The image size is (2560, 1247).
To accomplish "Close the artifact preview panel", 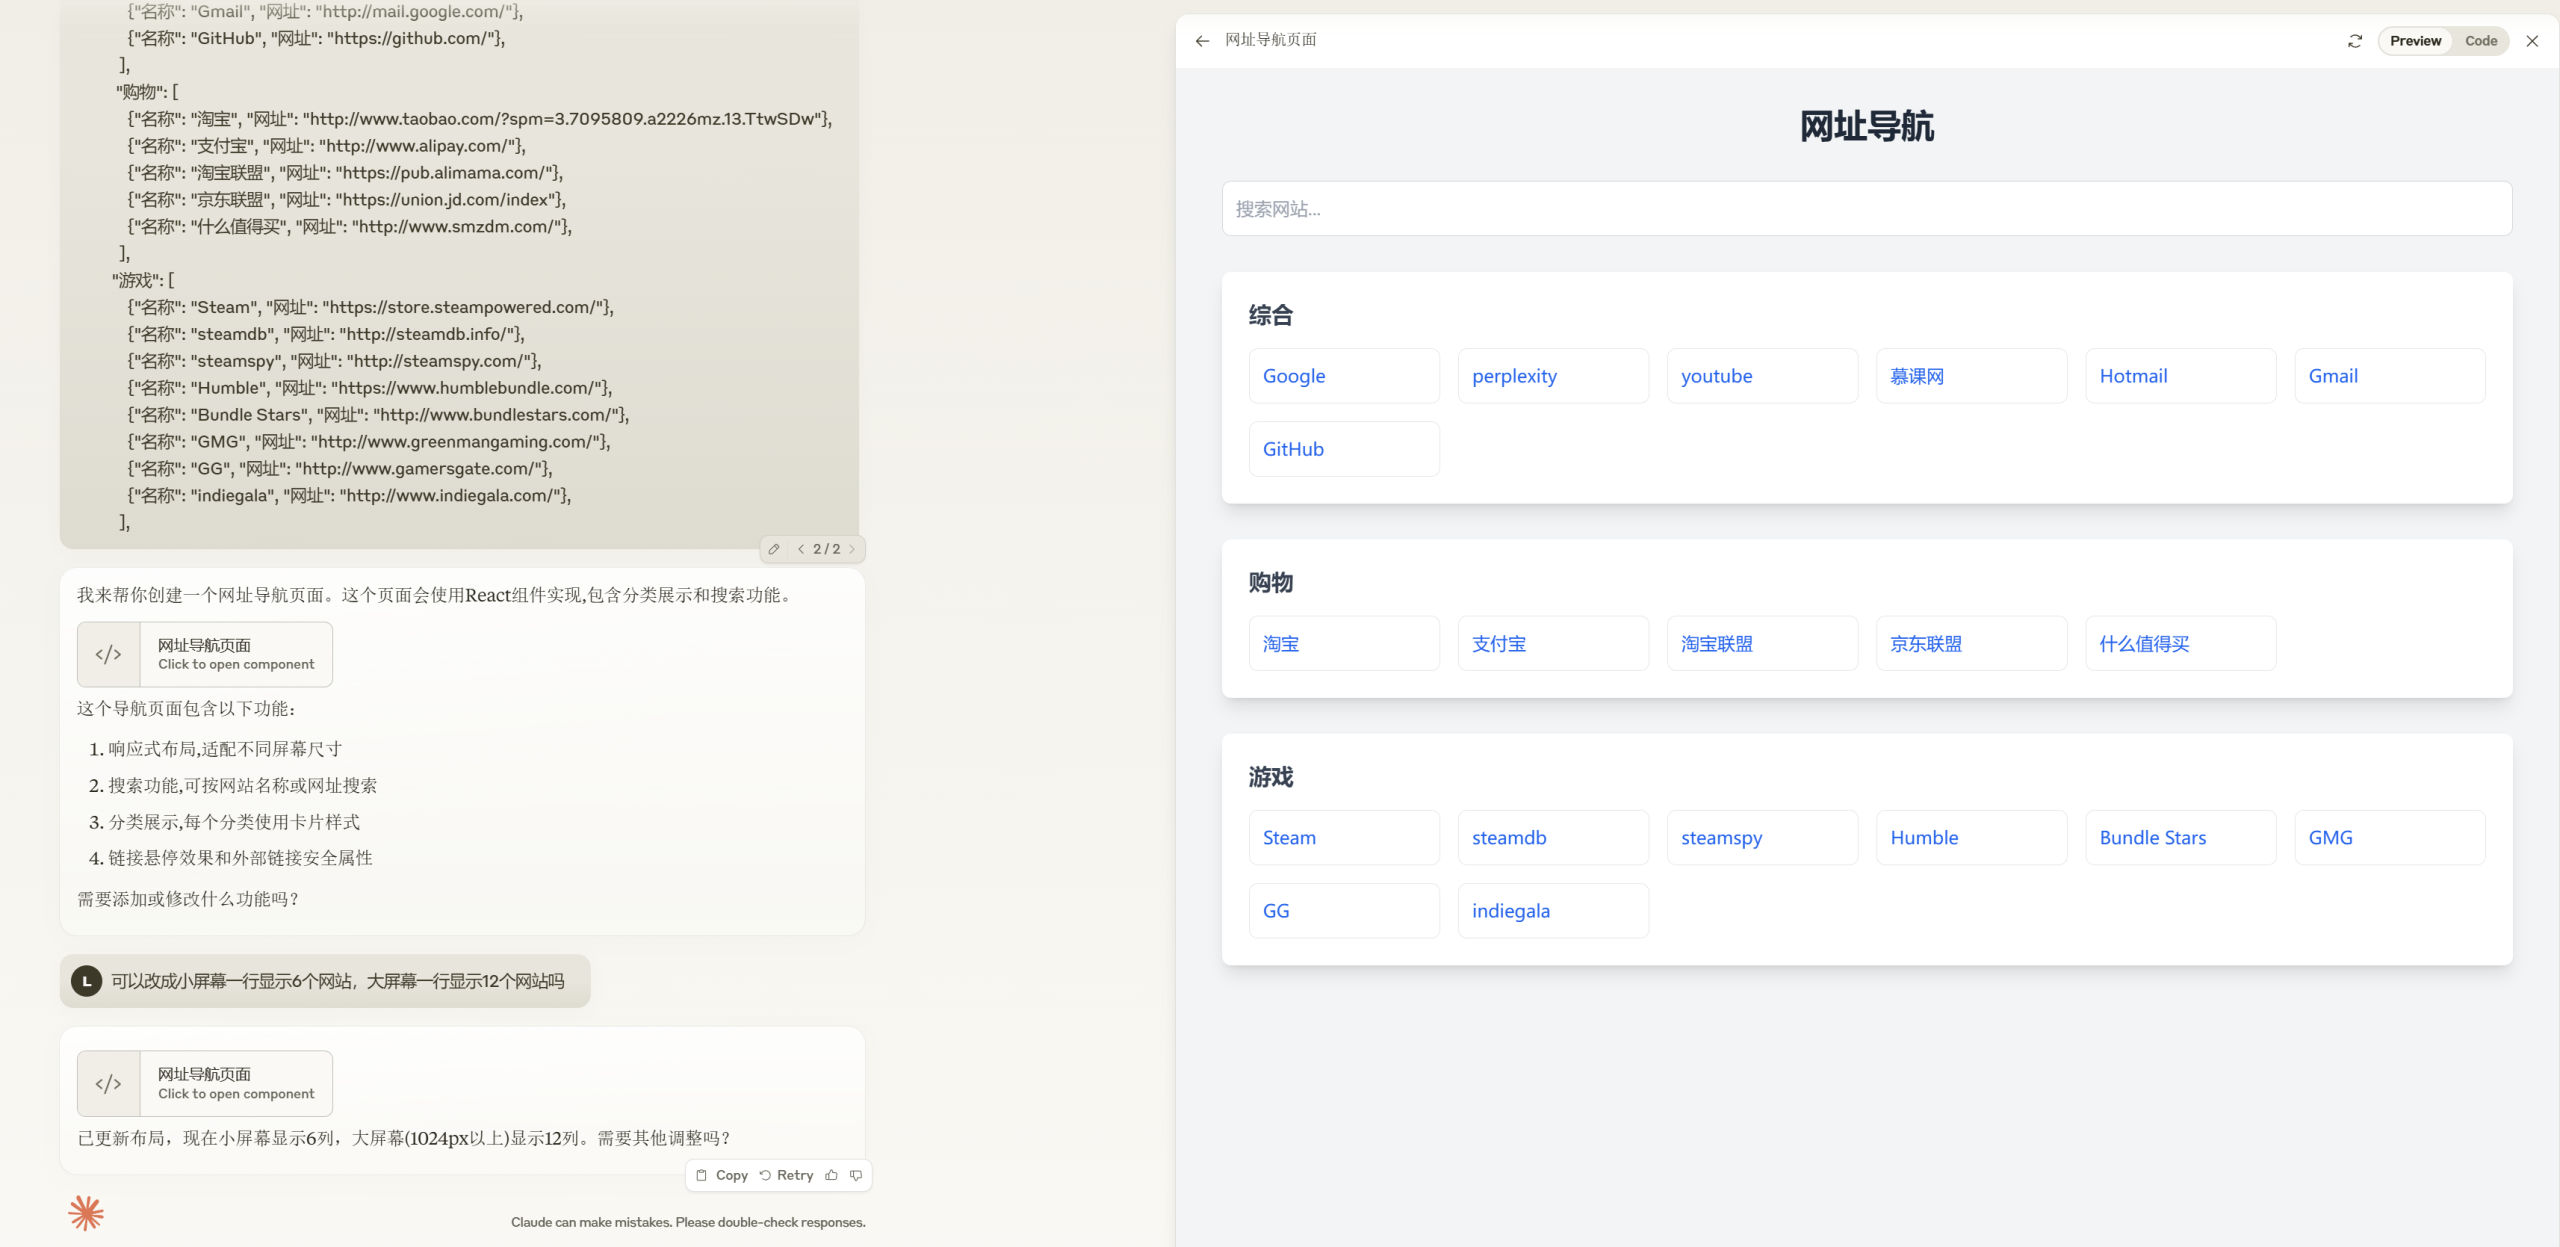I will pos(2532,41).
